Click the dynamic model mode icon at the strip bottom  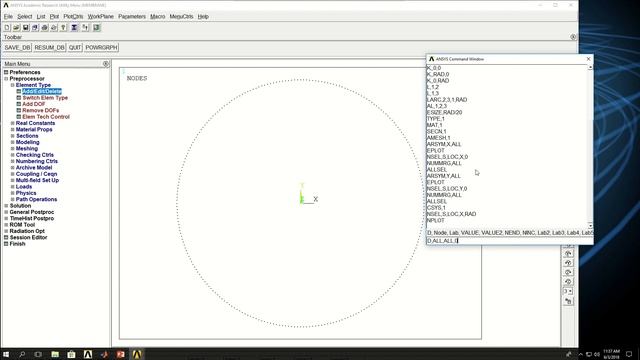[x=568, y=301]
